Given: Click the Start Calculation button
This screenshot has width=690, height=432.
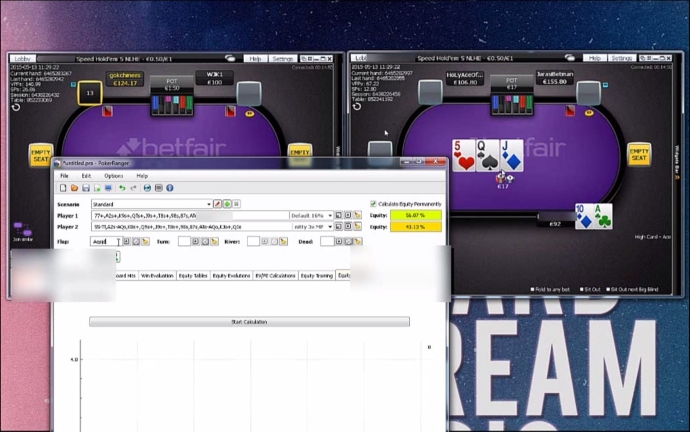Looking at the screenshot, I should [249, 322].
